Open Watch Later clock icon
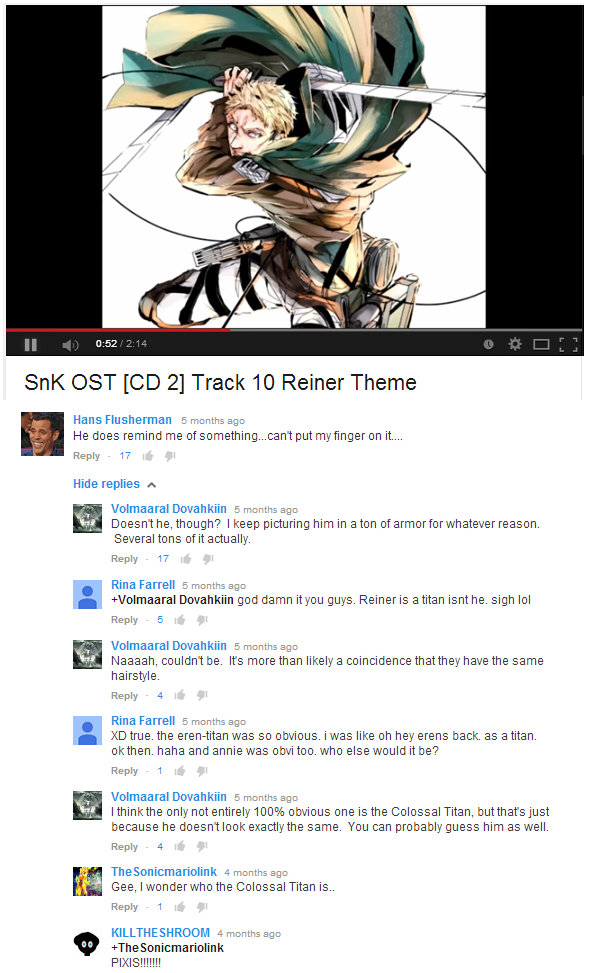Screen dimensions: 593x973 tap(488, 344)
